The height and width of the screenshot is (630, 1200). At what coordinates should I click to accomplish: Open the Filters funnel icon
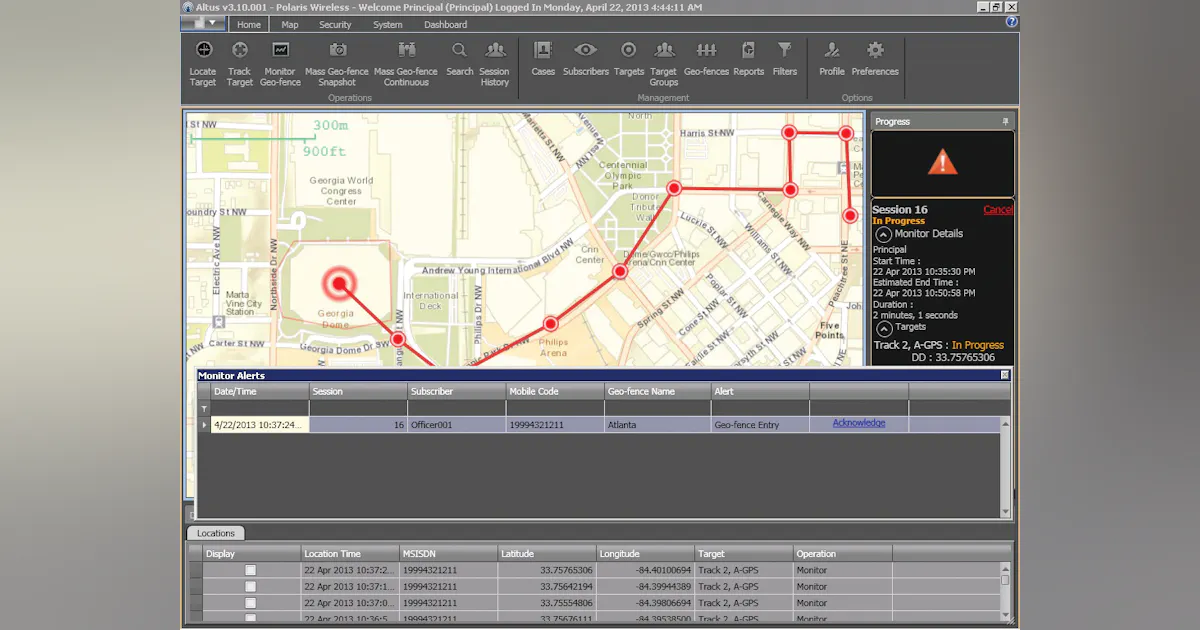[785, 50]
